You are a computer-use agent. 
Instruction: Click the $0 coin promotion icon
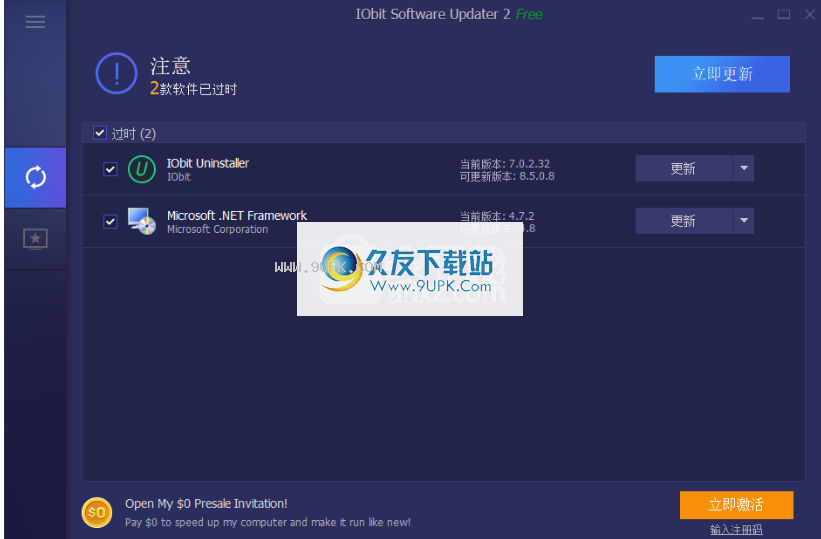(x=97, y=512)
